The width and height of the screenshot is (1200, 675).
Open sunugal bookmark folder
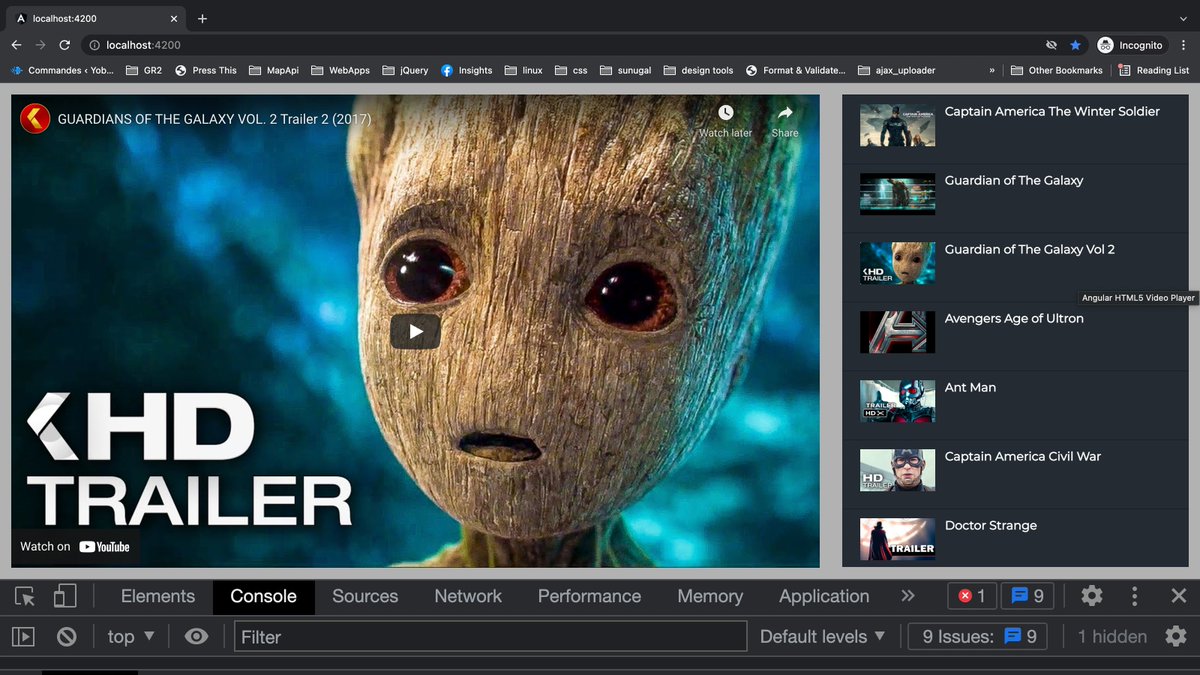point(625,70)
